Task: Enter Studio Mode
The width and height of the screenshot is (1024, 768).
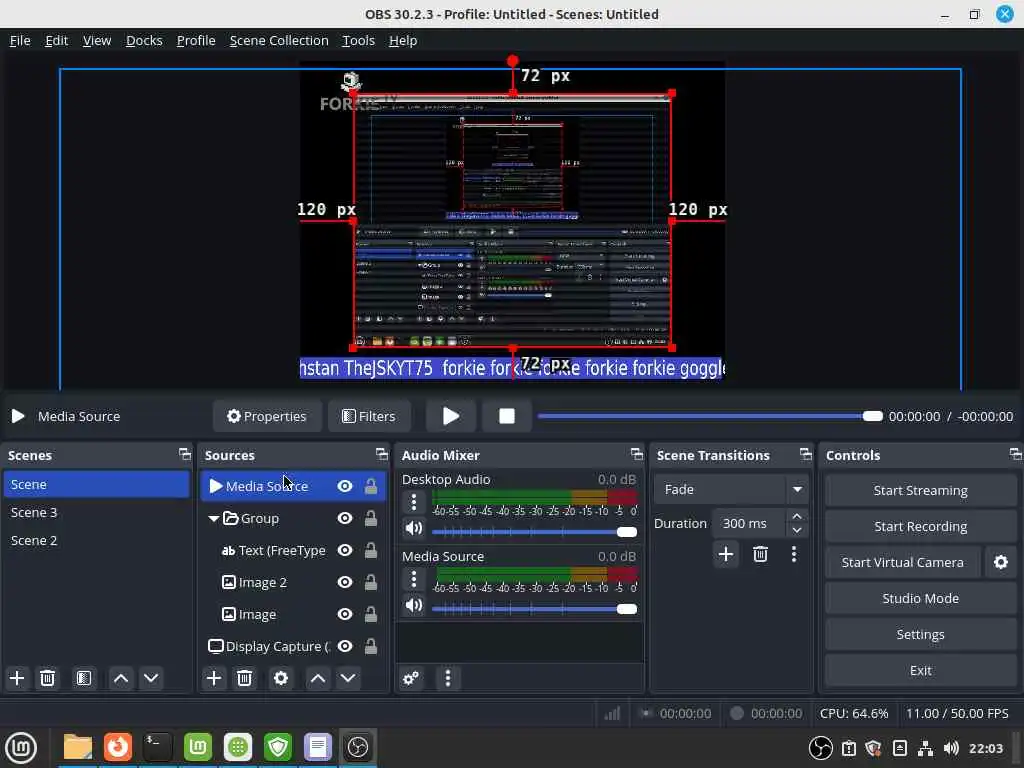Action: [920, 598]
